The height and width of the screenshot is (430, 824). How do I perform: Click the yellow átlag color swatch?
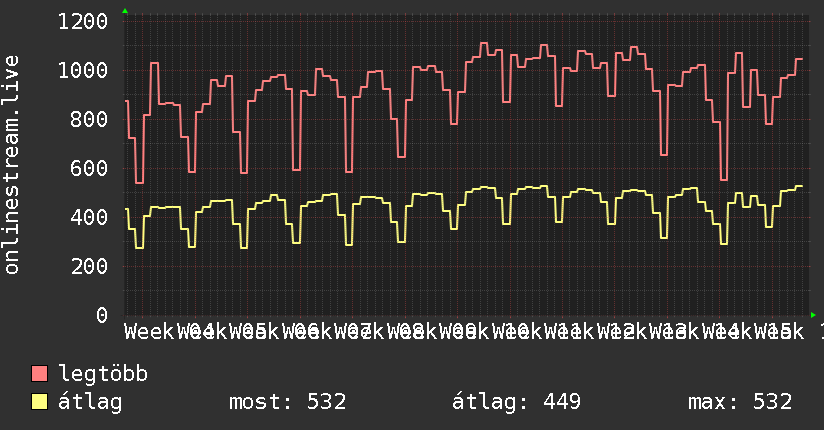coord(39,402)
